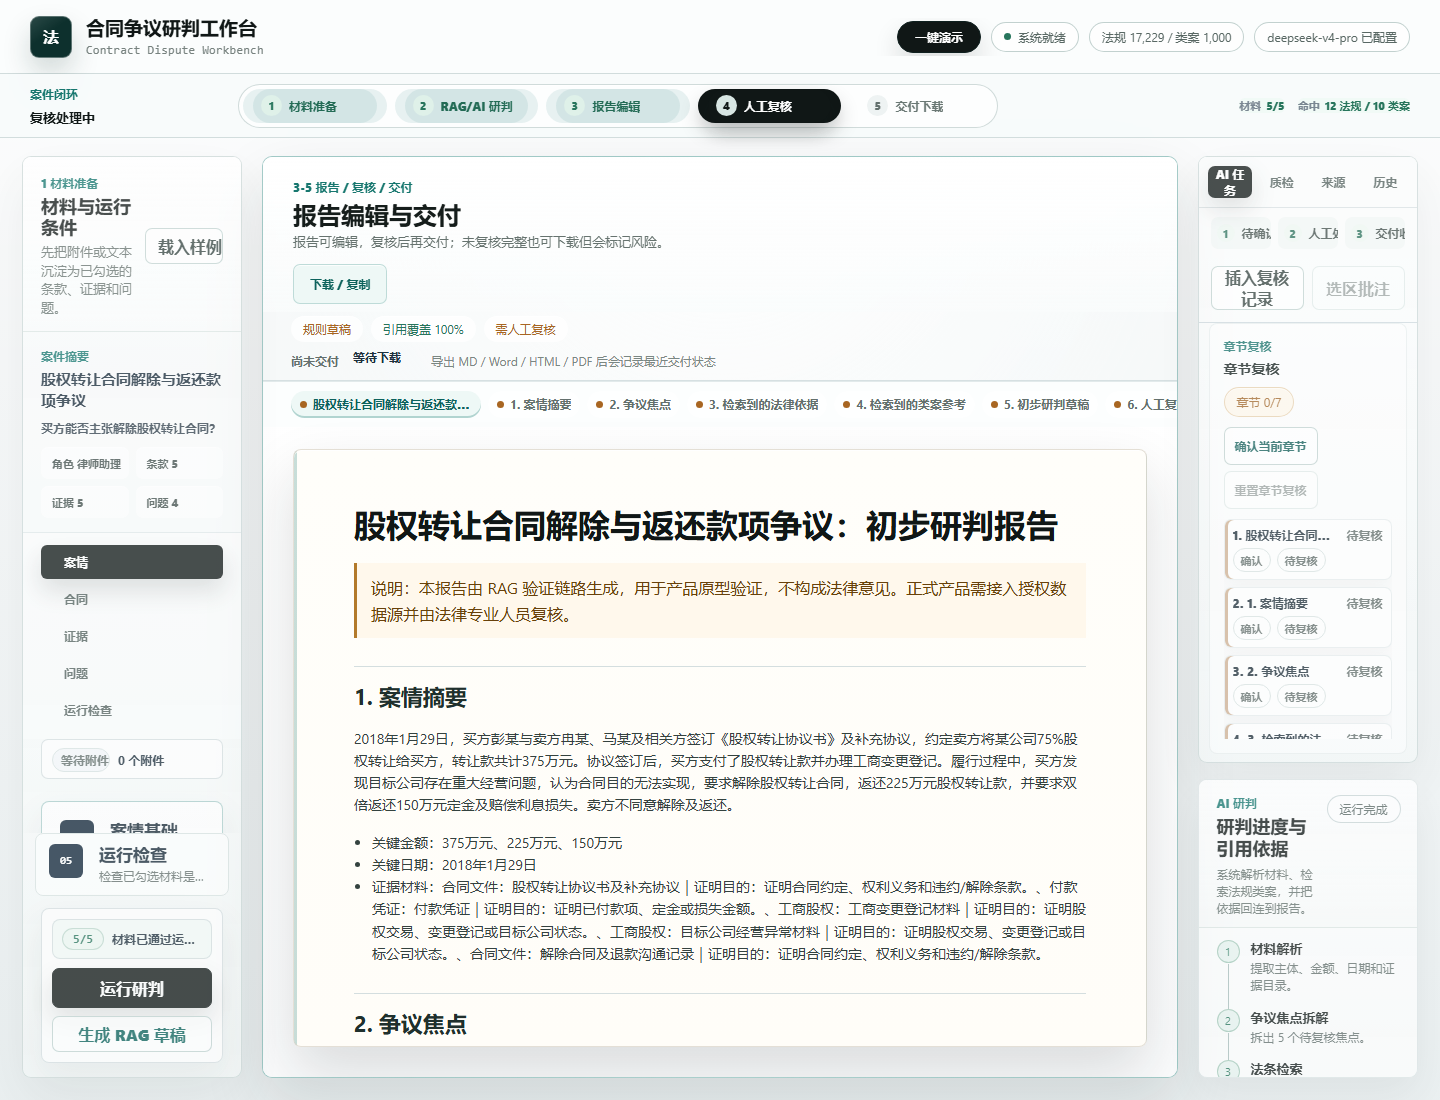Jump to section tab 1. 案情摘要

coord(534,404)
